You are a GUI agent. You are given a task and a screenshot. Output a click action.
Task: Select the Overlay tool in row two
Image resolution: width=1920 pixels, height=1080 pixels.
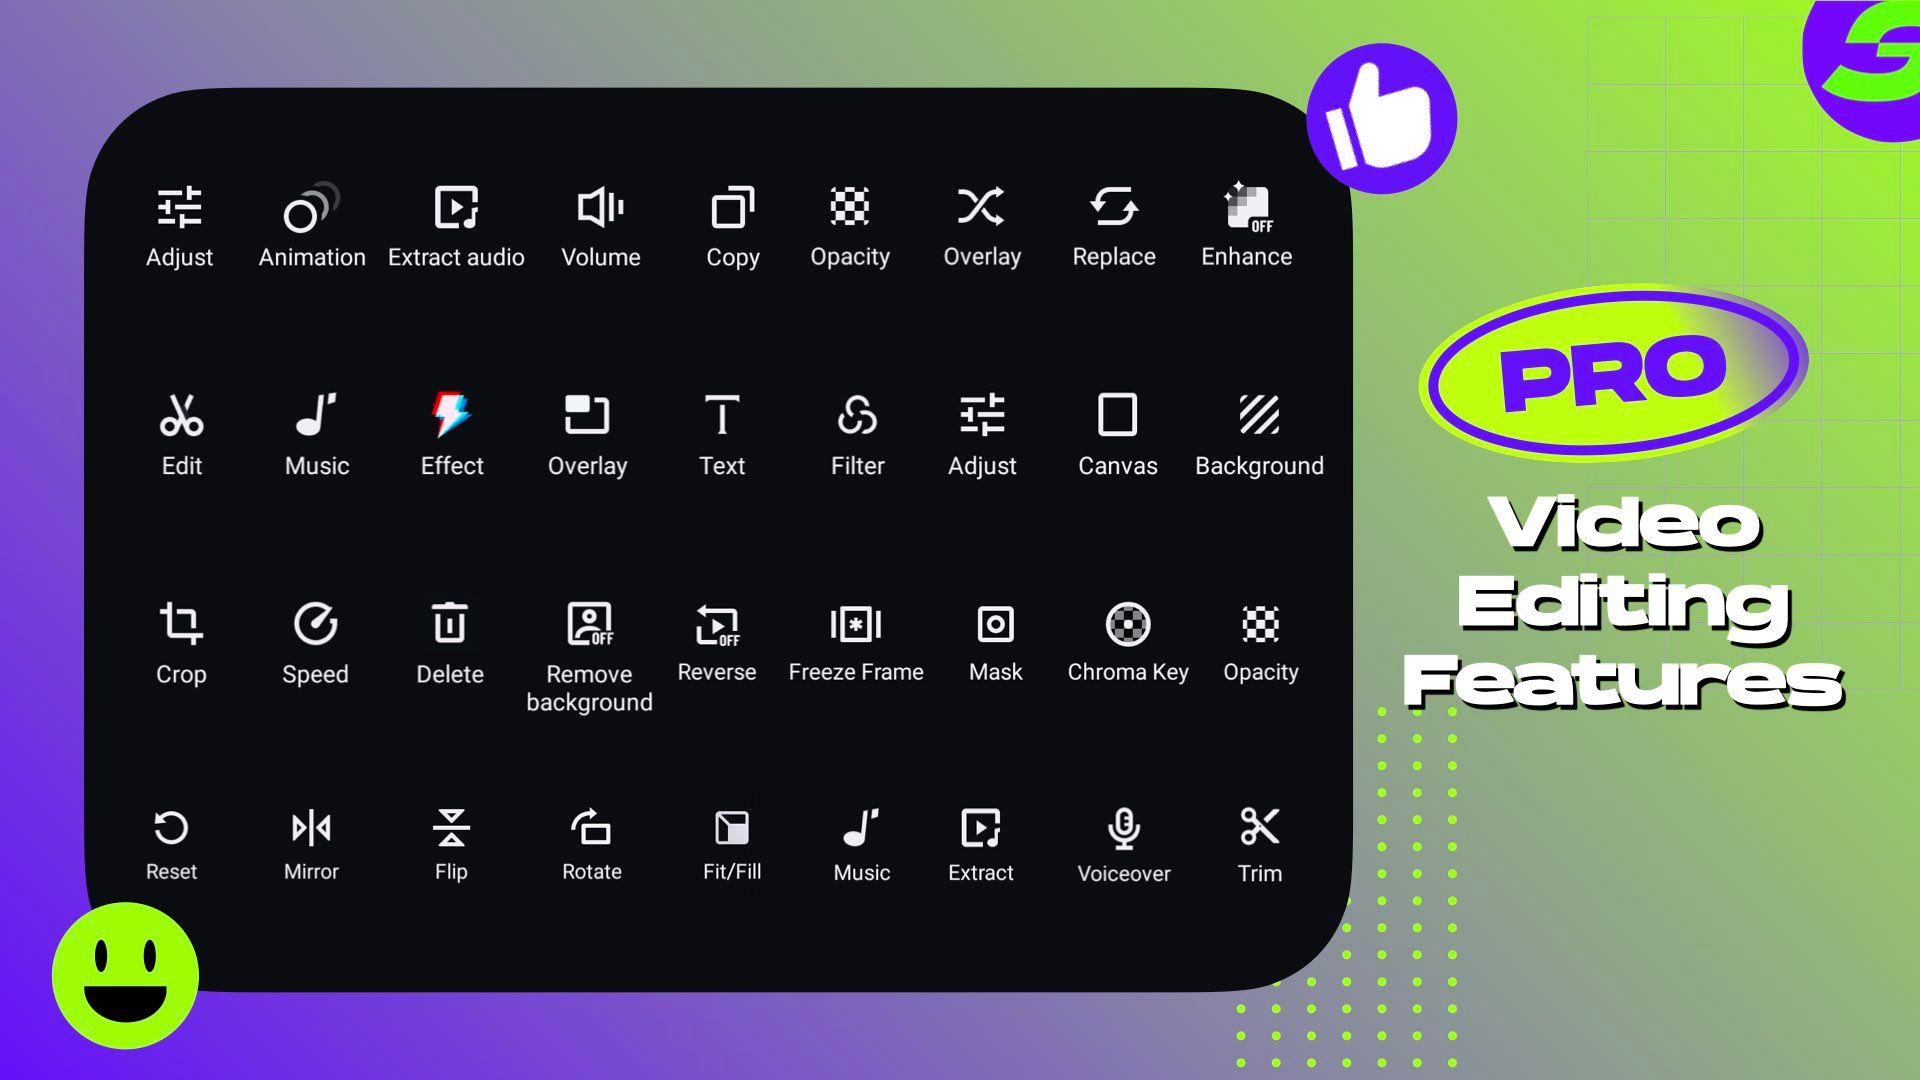point(588,433)
